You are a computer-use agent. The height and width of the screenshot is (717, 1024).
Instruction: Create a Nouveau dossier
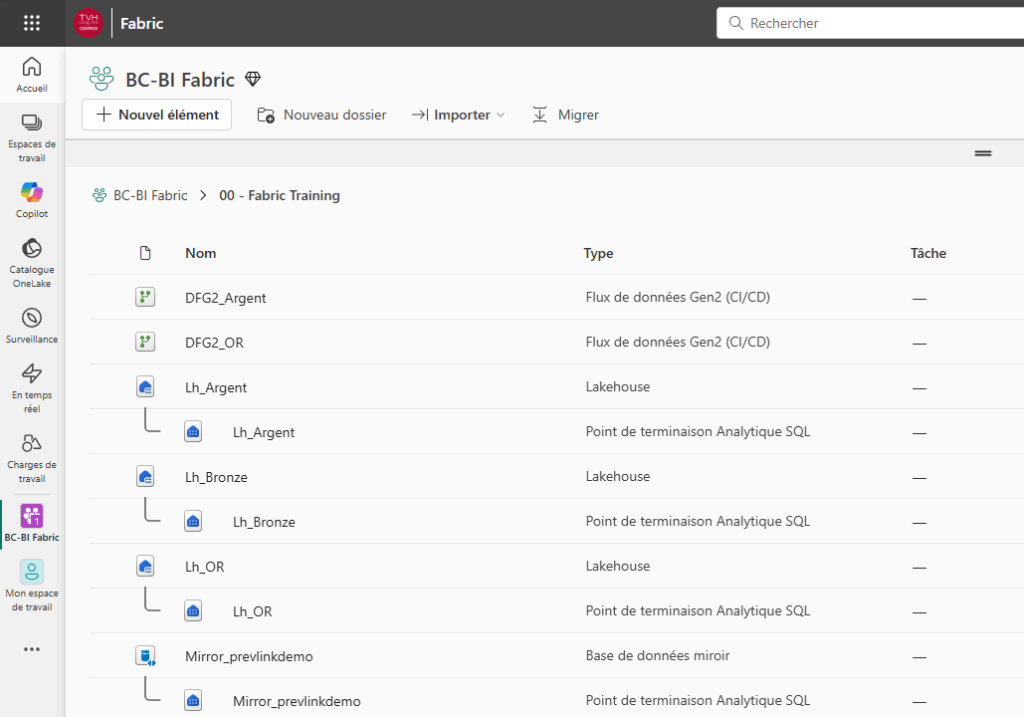pos(322,115)
